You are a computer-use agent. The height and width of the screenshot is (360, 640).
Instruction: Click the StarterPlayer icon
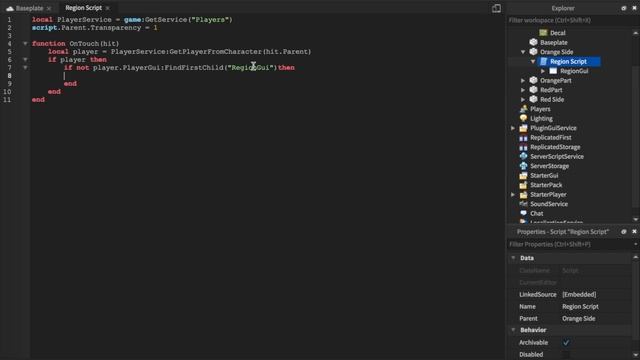523,194
